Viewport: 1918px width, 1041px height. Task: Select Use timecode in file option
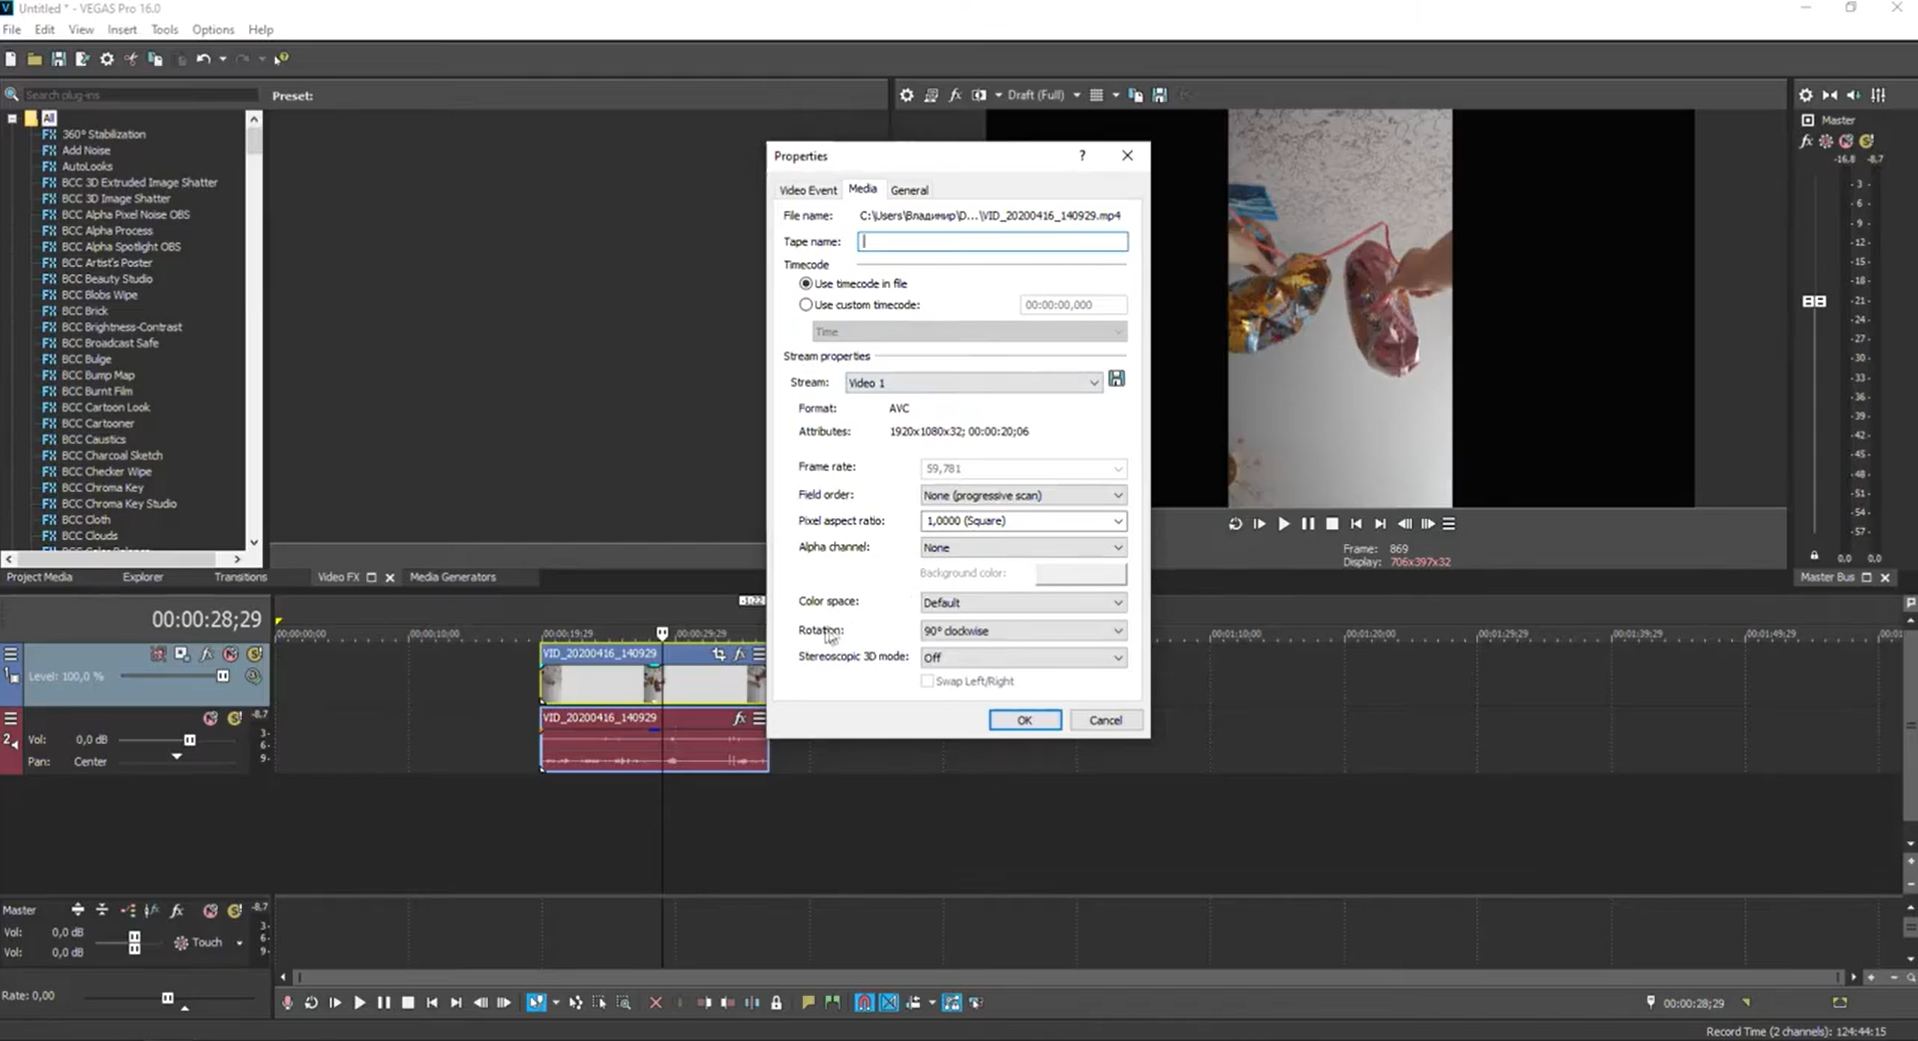[x=806, y=284]
